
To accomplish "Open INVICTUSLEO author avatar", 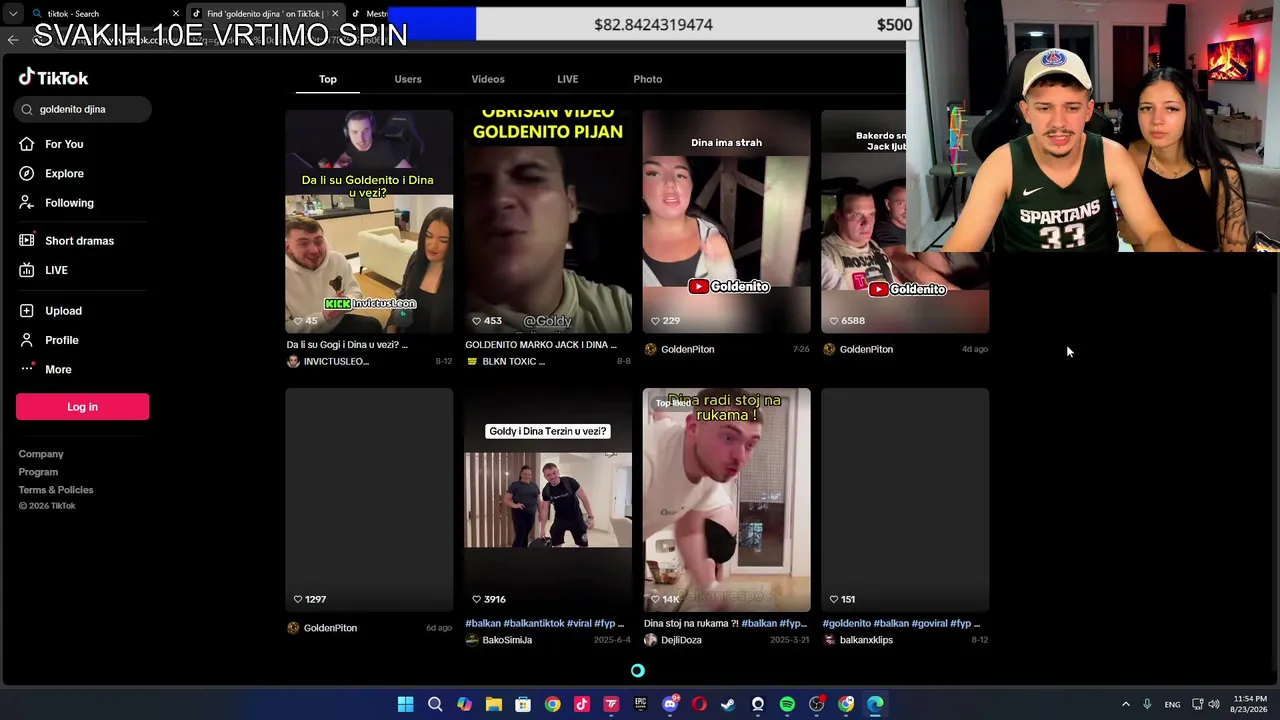I will click(x=293, y=361).
